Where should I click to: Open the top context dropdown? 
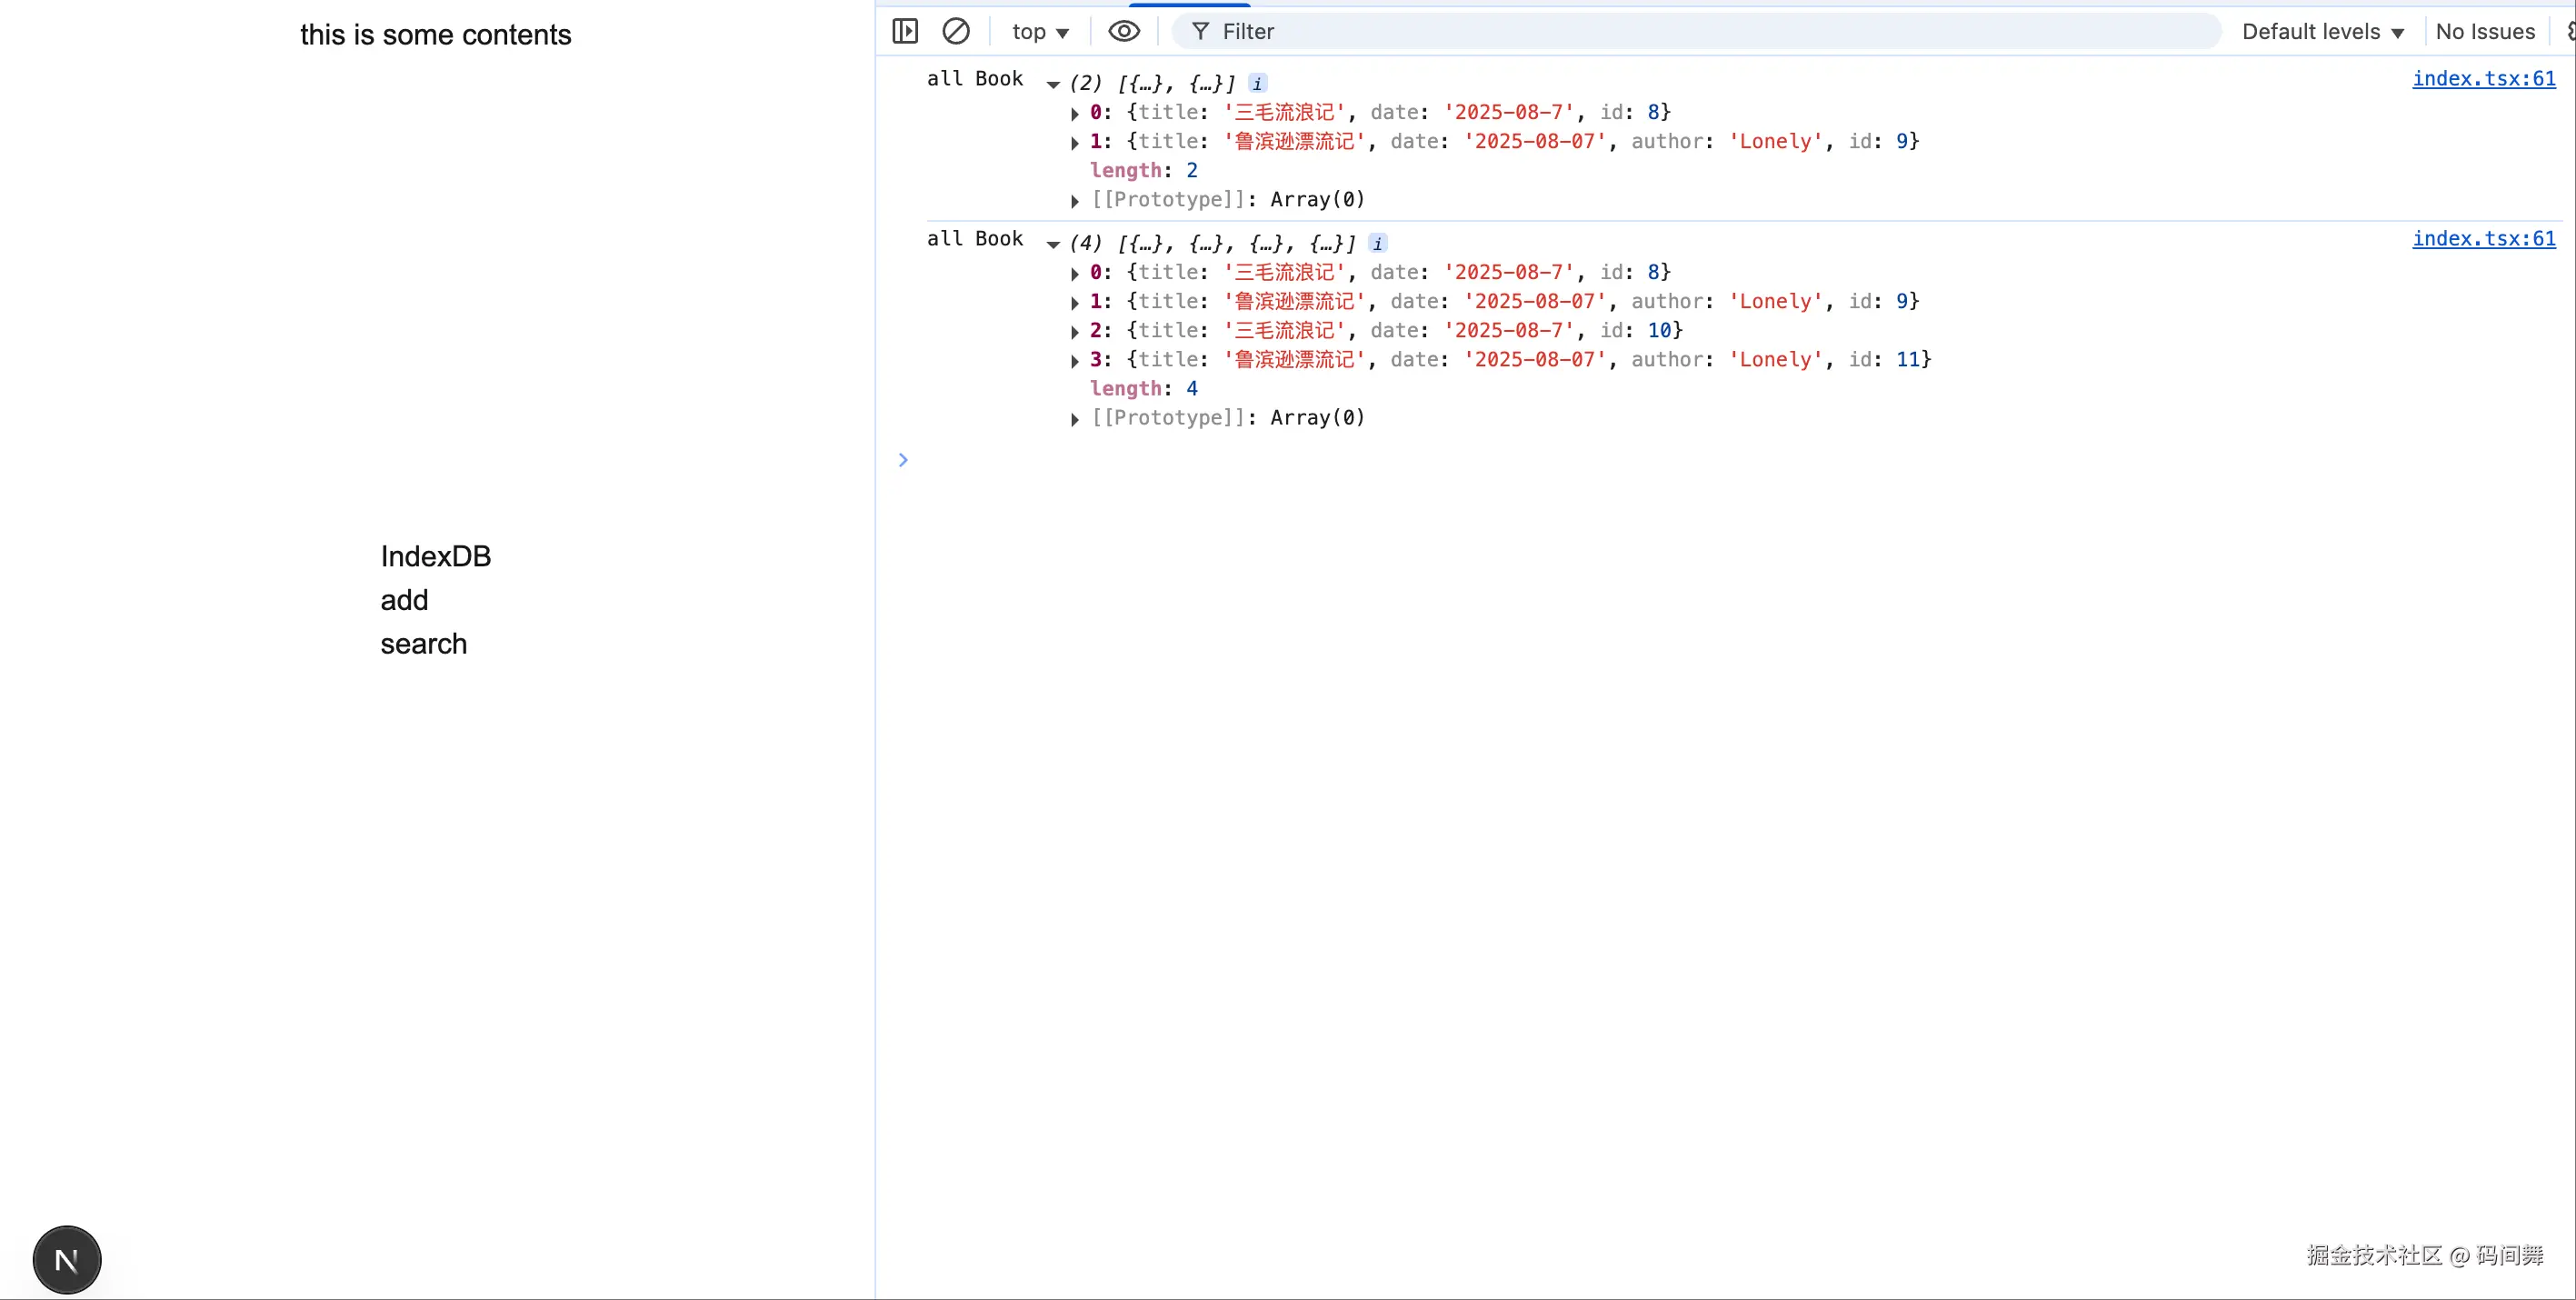(1040, 32)
